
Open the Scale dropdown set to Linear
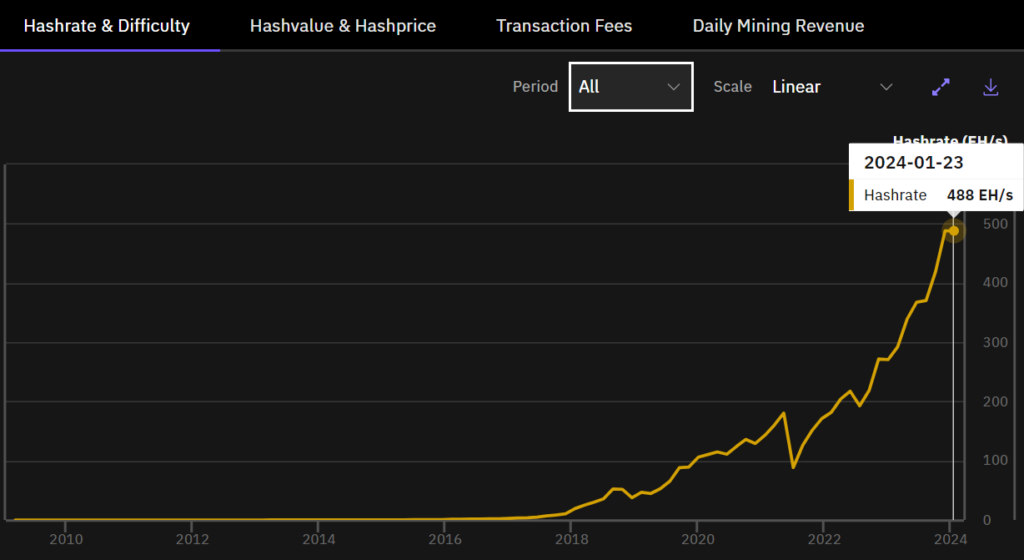tap(832, 87)
